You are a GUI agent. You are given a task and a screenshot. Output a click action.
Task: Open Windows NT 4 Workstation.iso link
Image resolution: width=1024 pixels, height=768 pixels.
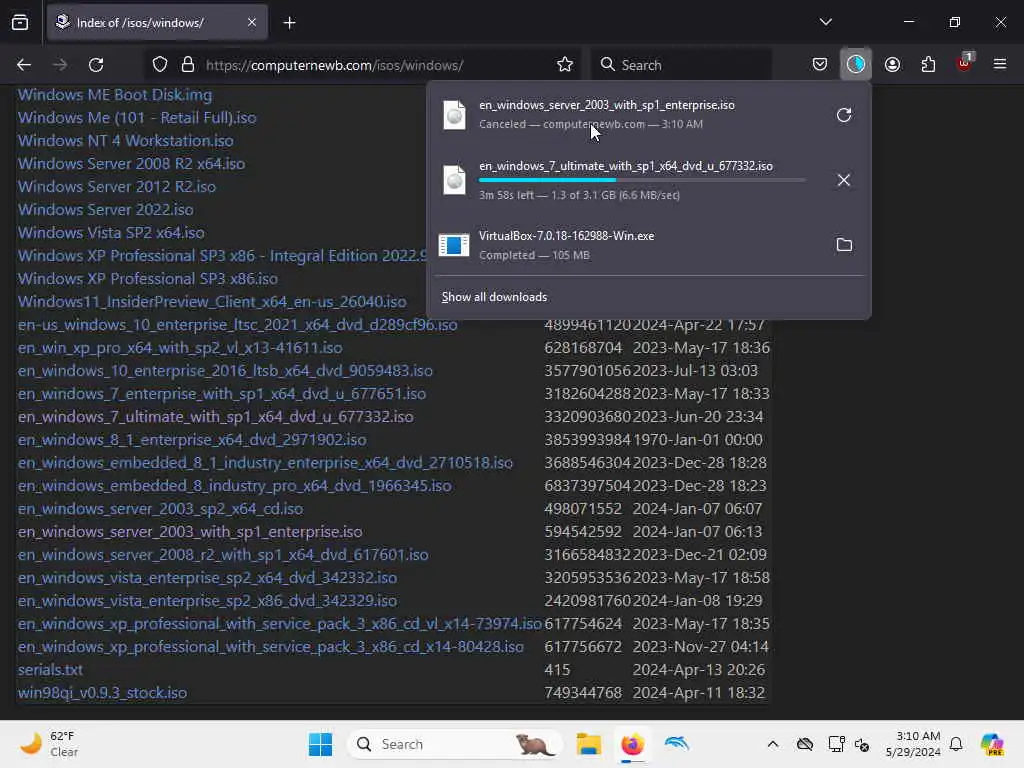pyautogui.click(x=125, y=140)
